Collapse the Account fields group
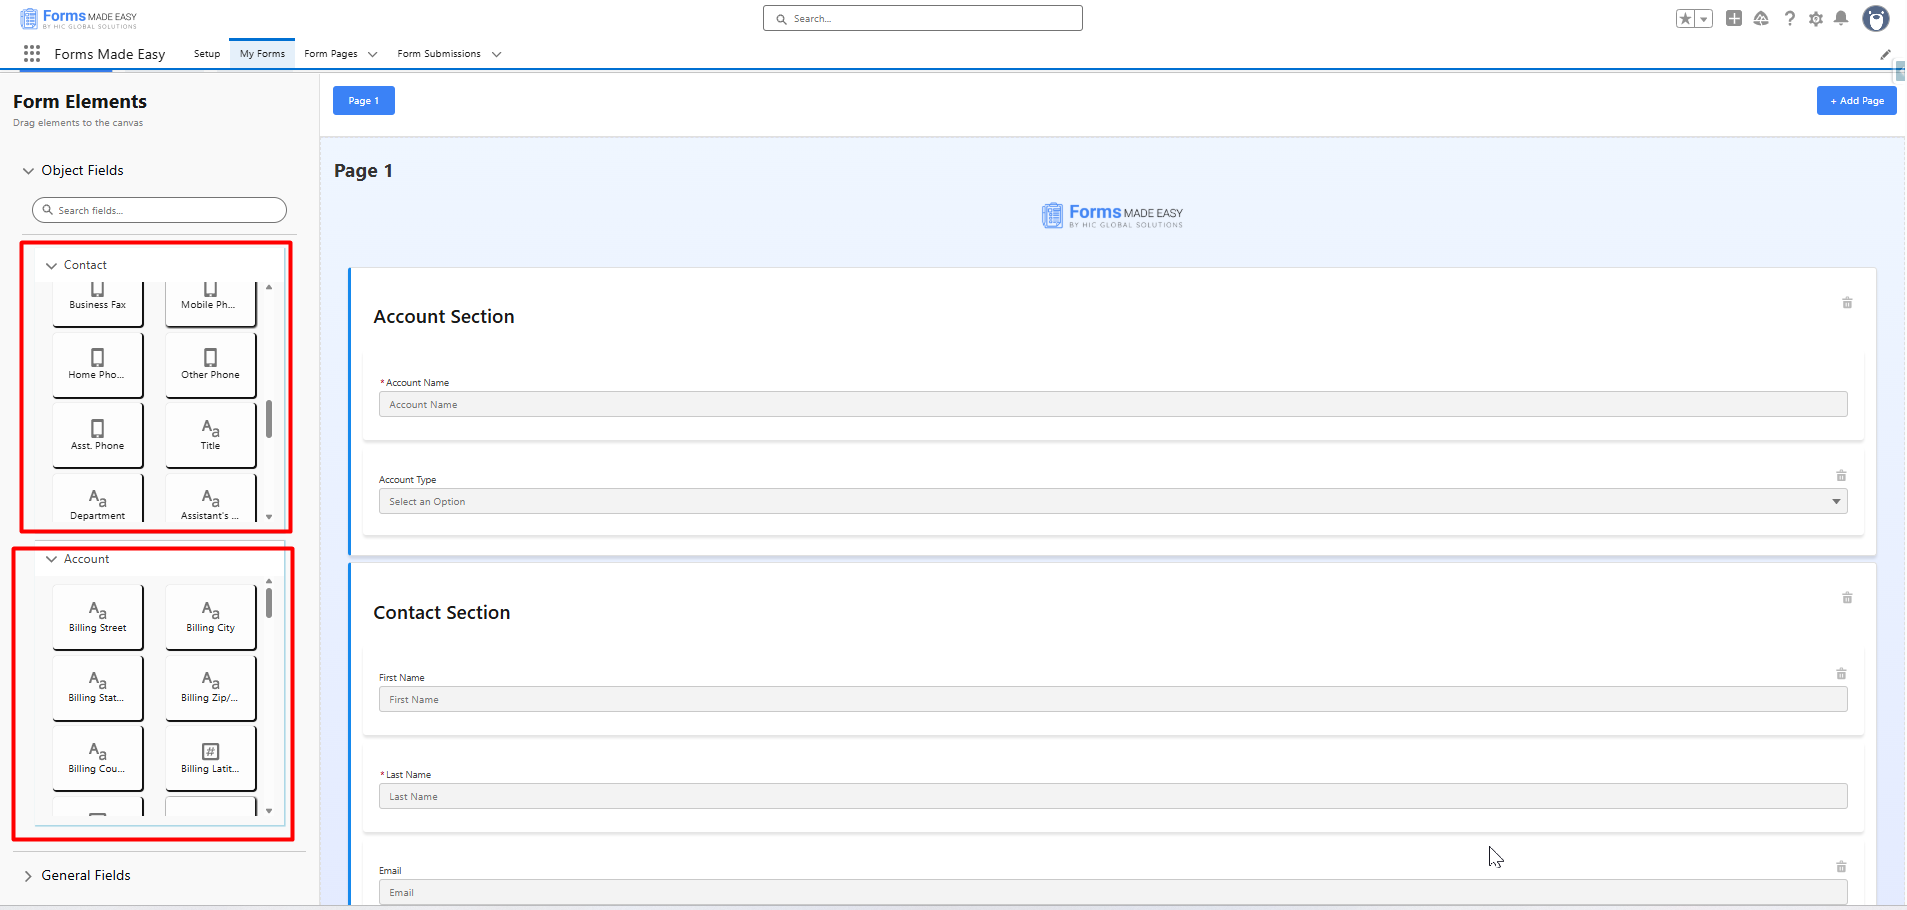The height and width of the screenshot is (910, 1907). pyautogui.click(x=51, y=559)
